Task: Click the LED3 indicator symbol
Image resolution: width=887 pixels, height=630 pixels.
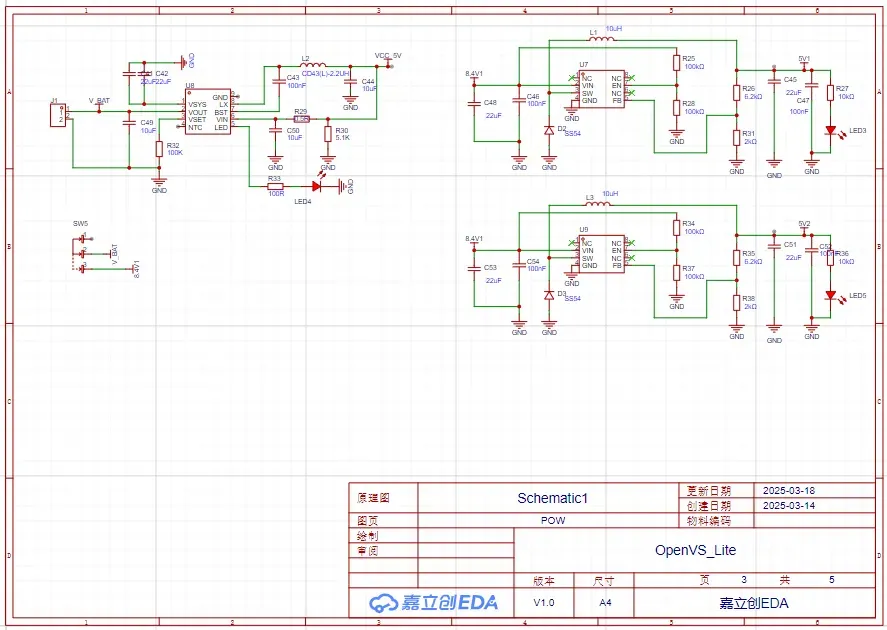Action: coord(830,131)
